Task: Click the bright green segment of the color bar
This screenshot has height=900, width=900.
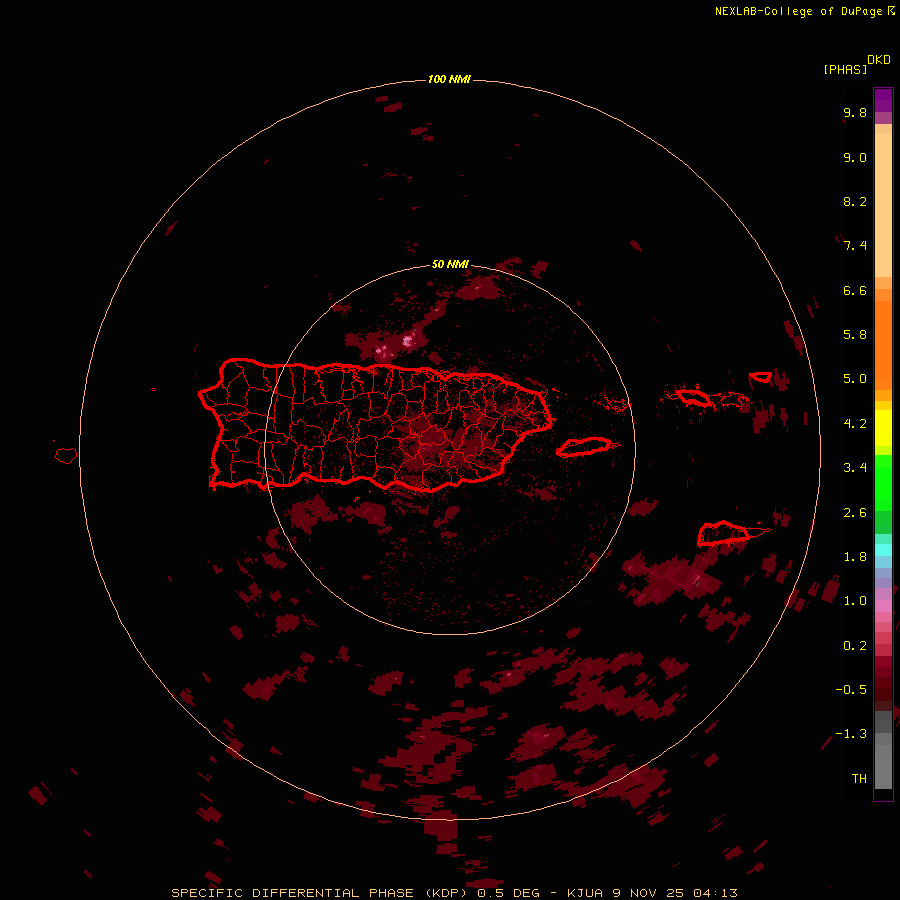Action: [883, 482]
